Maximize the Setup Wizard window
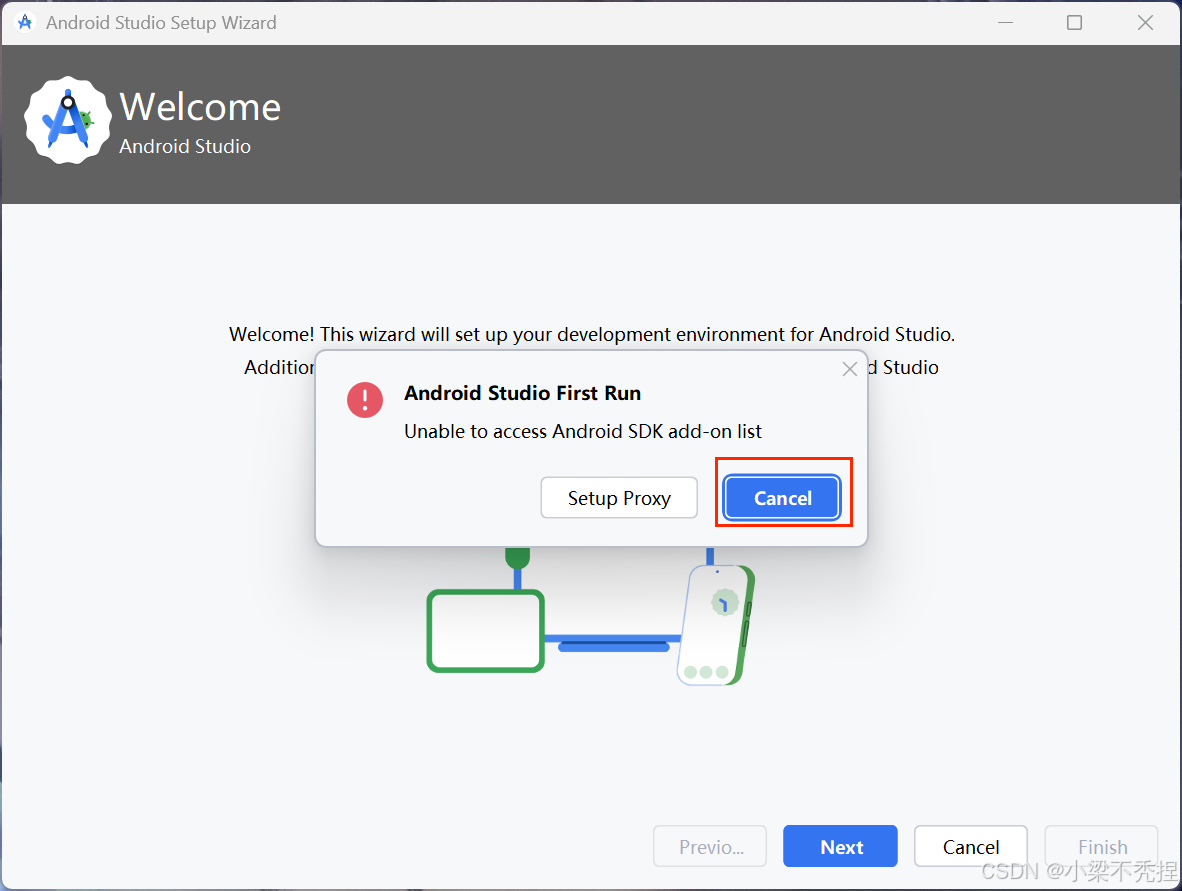The width and height of the screenshot is (1182, 891). pos(1074,23)
